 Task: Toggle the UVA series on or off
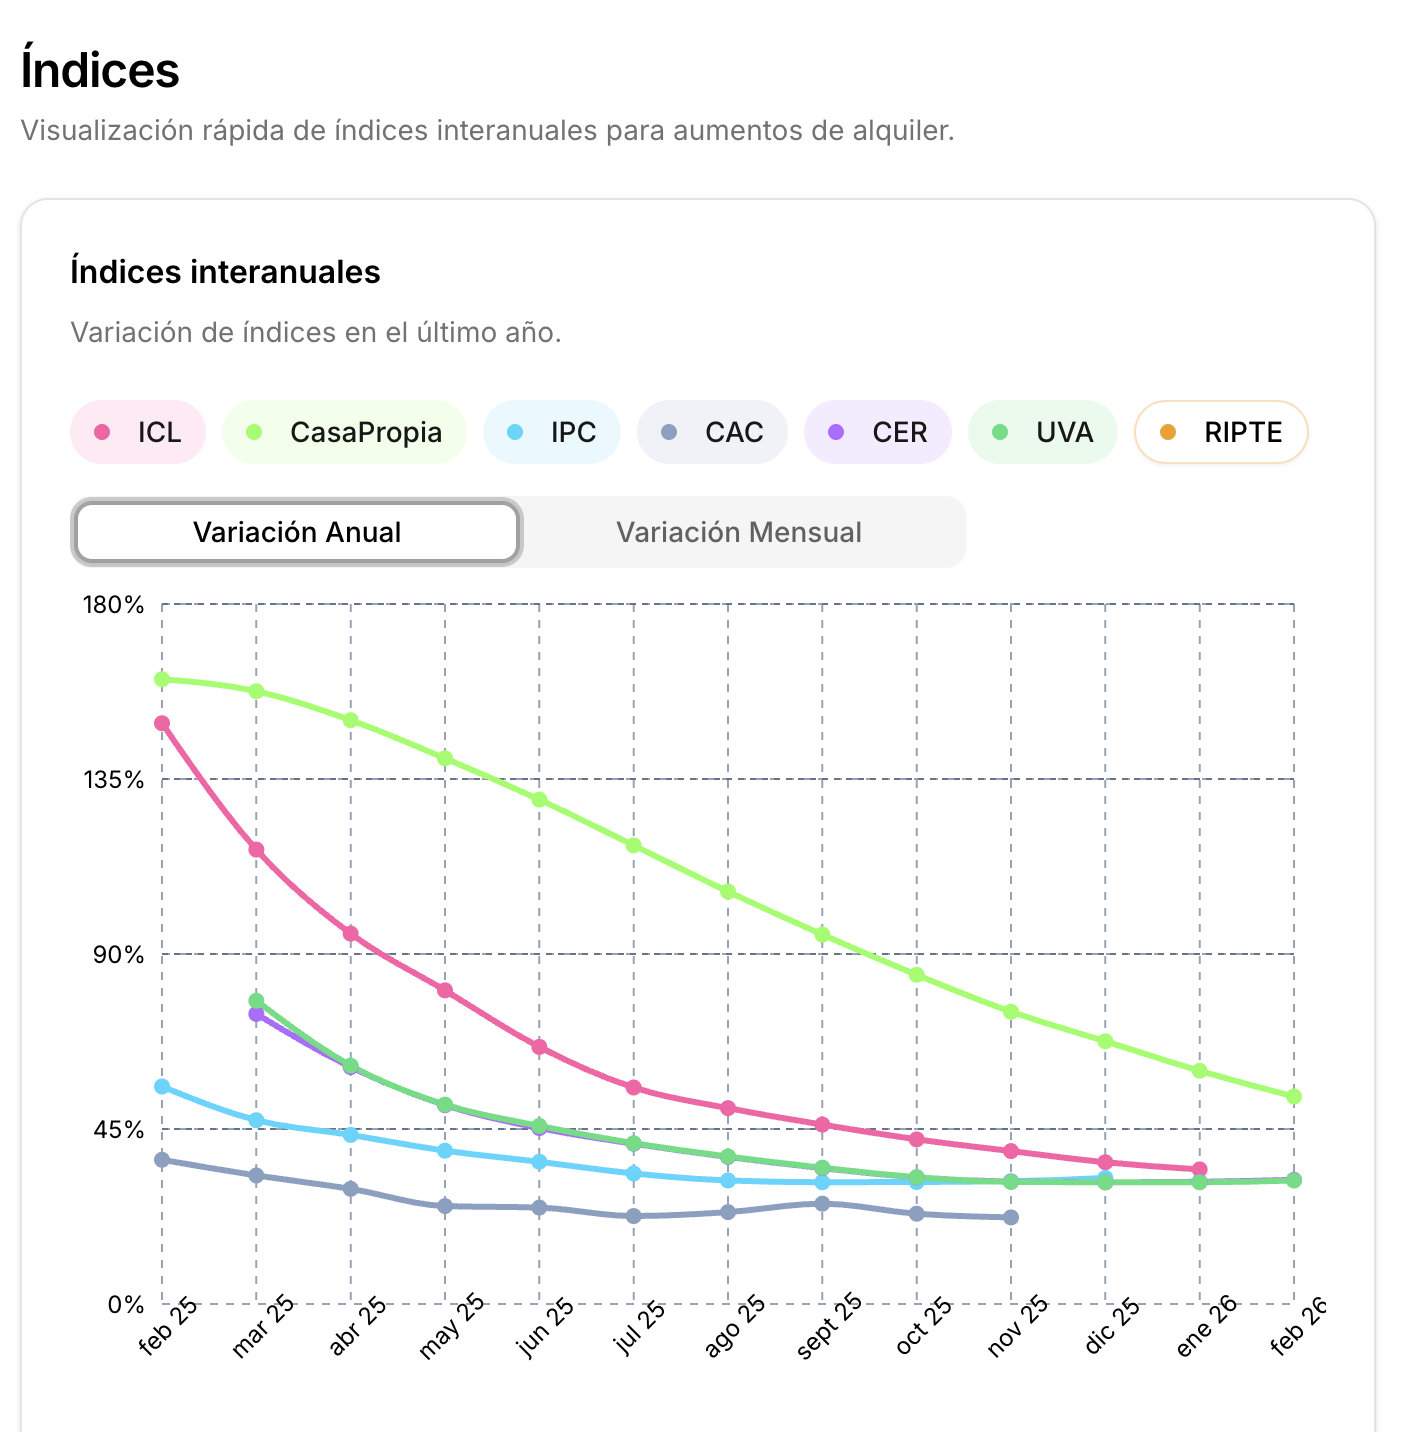click(1042, 432)
